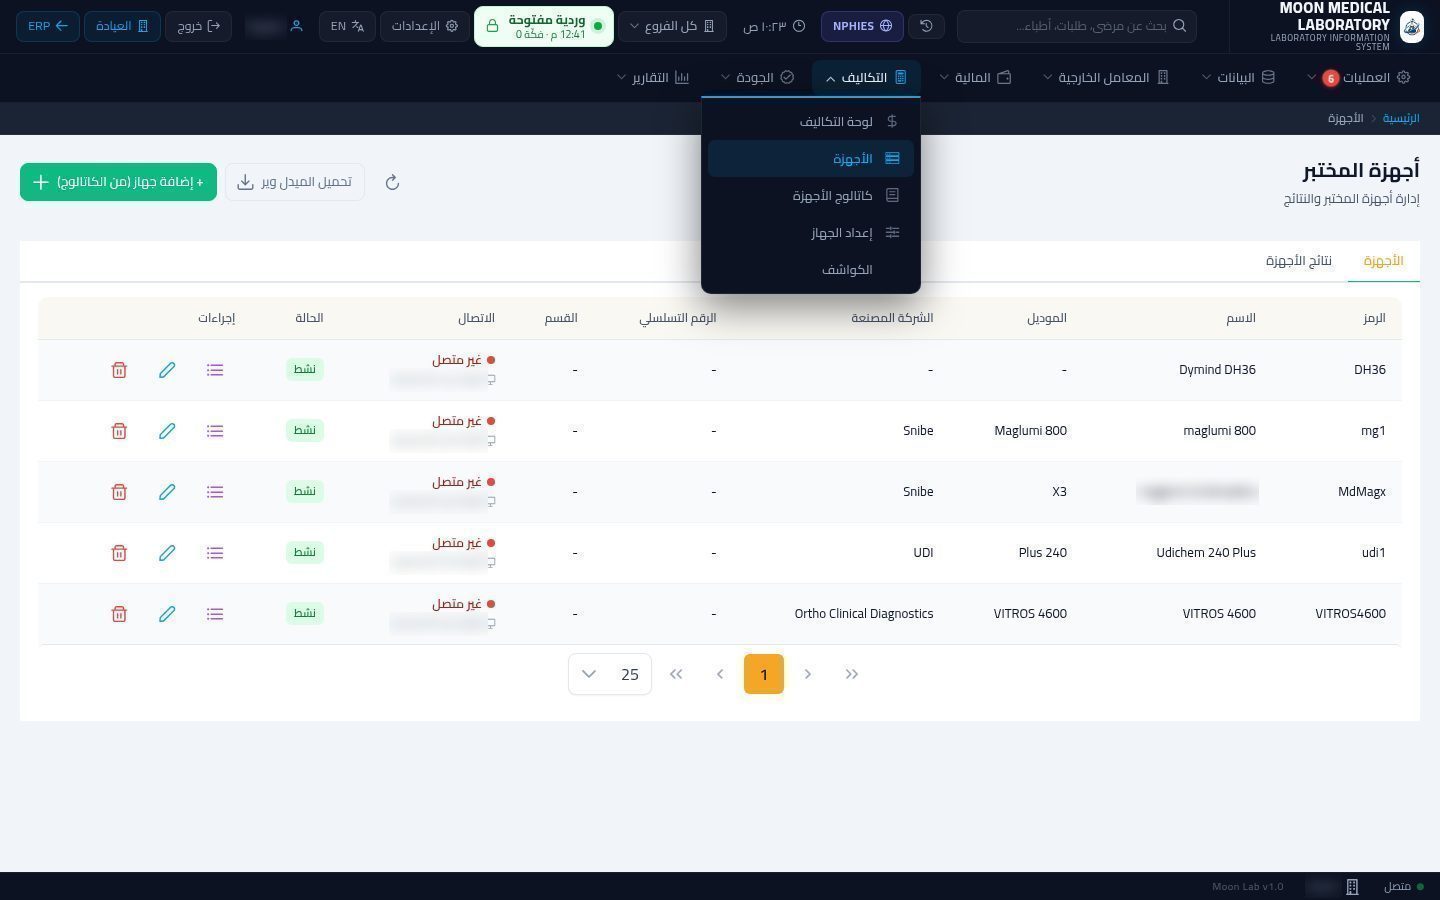Open the list actions for DH36
Screen dimensions: 1440x900
point(215,370)
